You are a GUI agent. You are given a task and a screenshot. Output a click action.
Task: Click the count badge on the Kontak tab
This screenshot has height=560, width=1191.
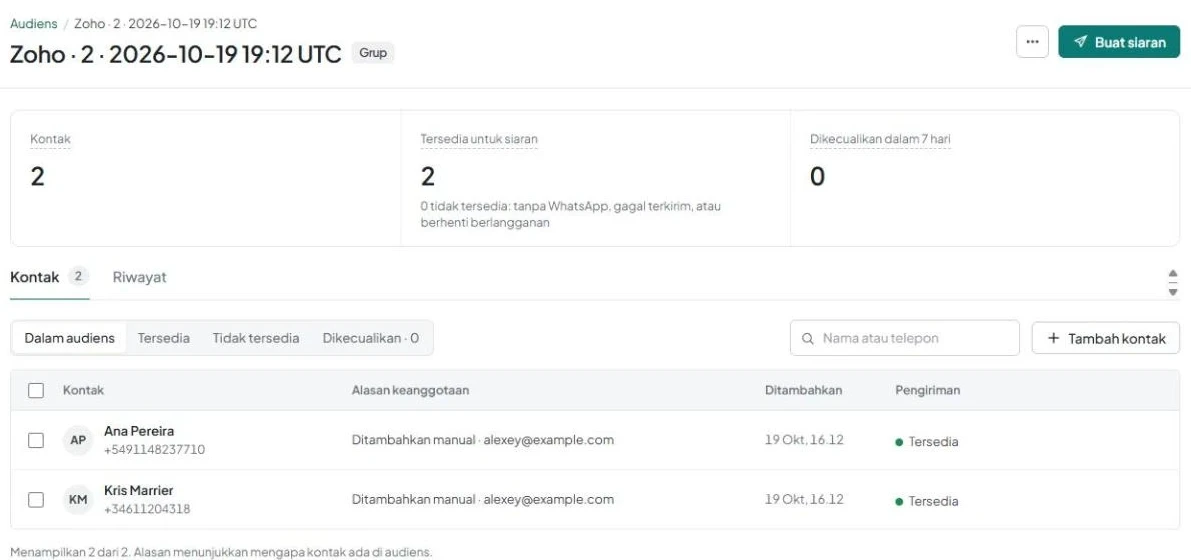coord(78,277)
